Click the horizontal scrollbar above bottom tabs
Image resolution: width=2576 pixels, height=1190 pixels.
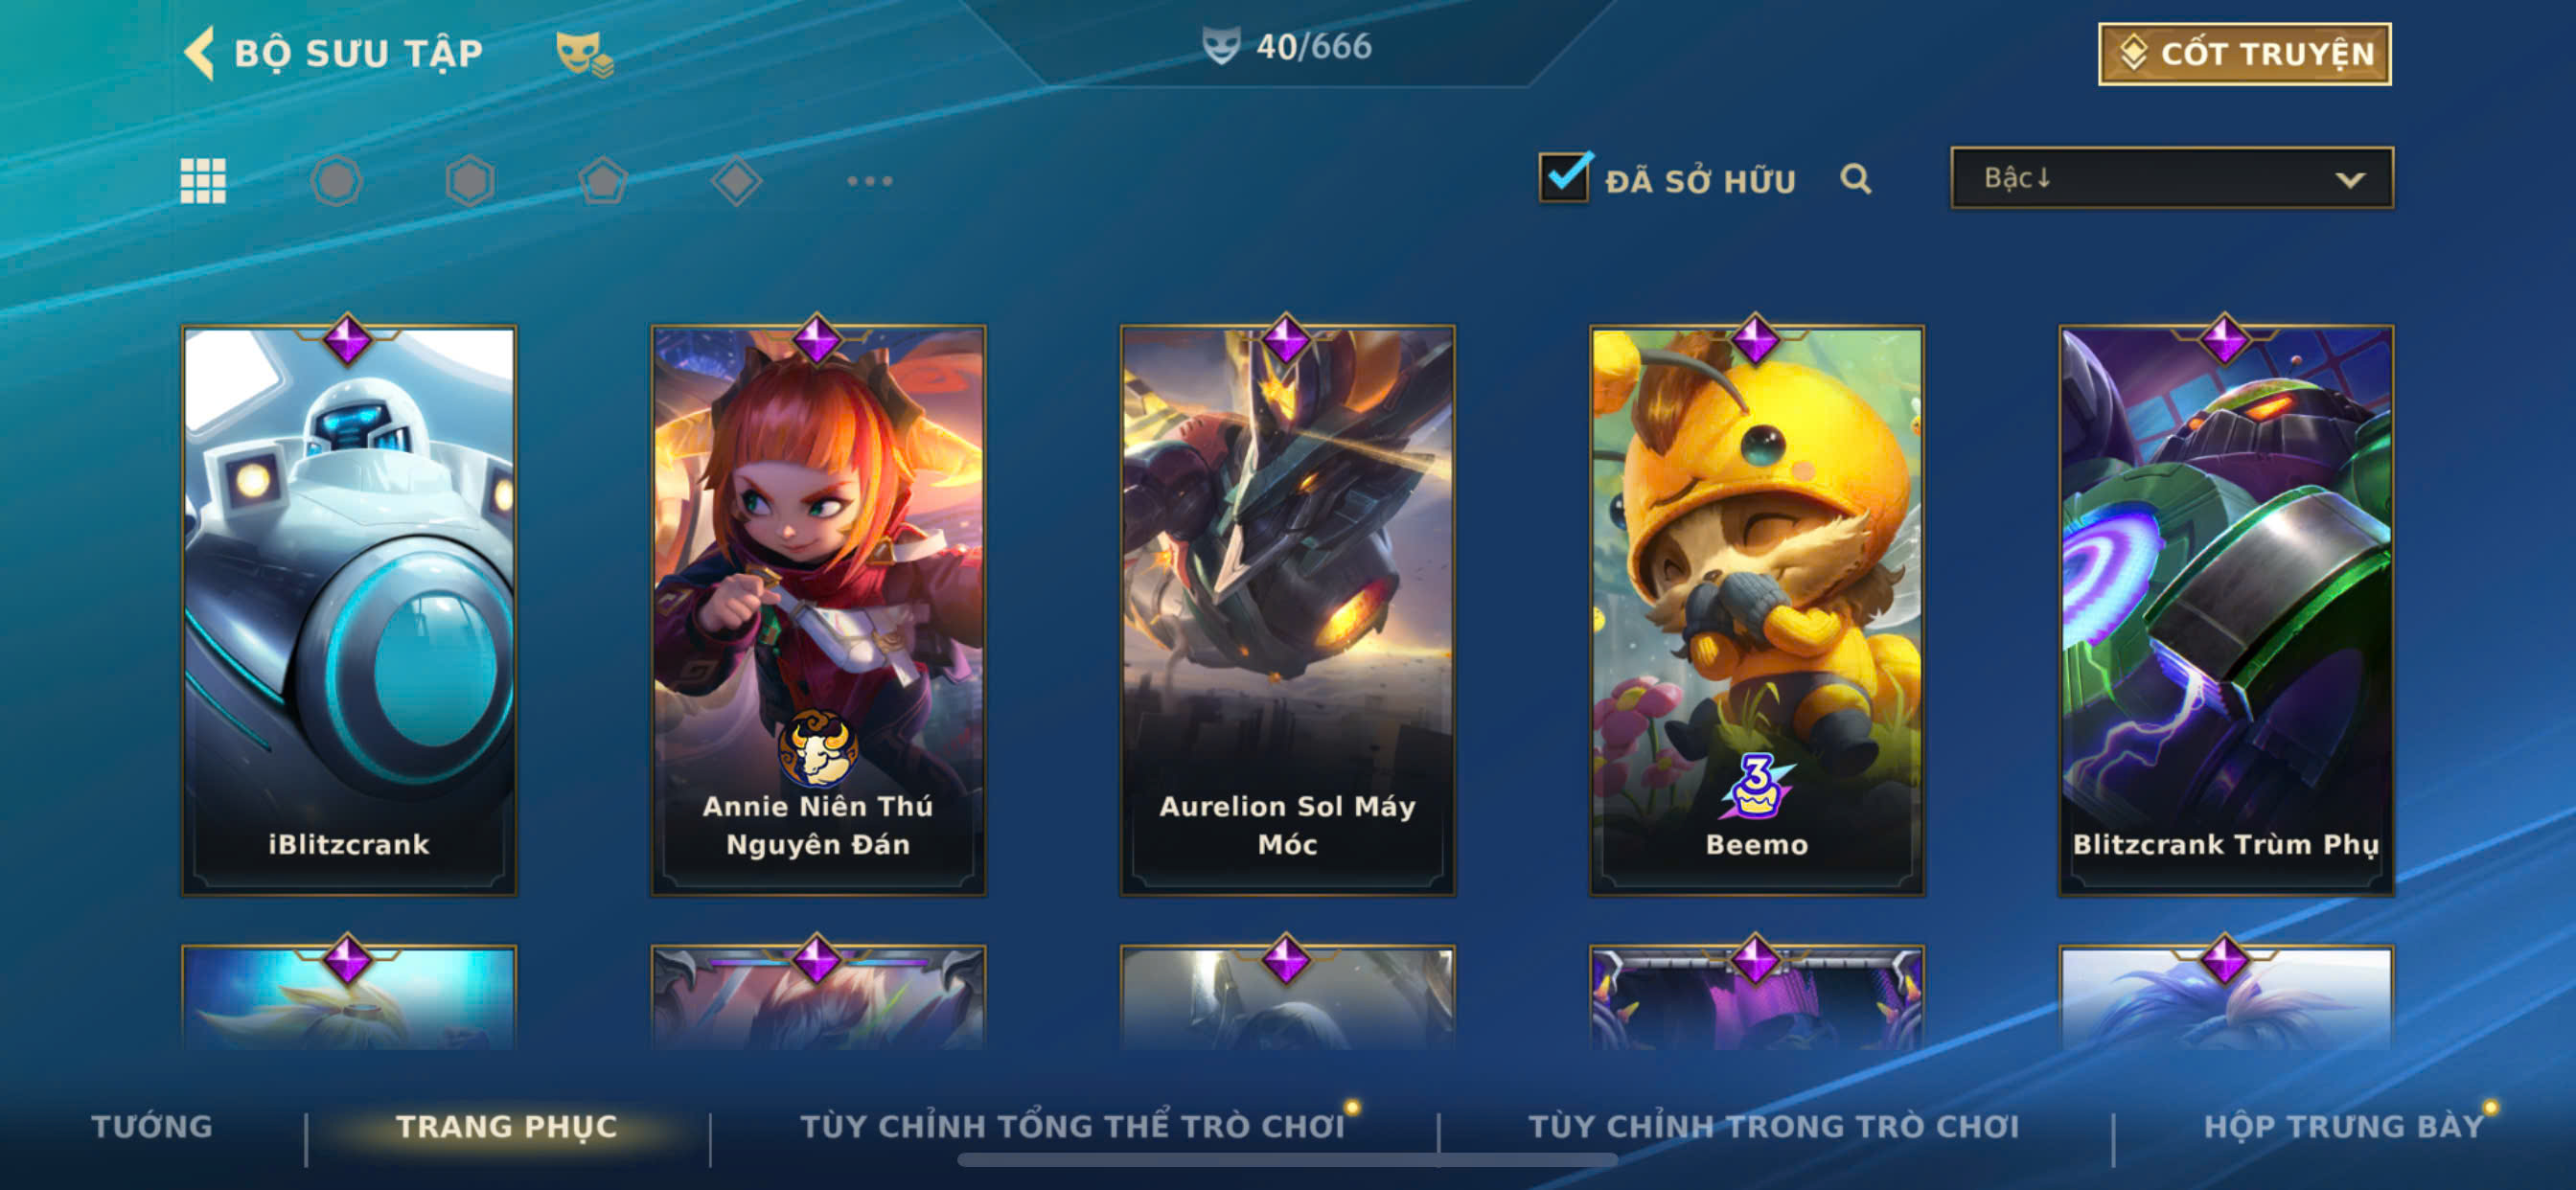1287,1160
